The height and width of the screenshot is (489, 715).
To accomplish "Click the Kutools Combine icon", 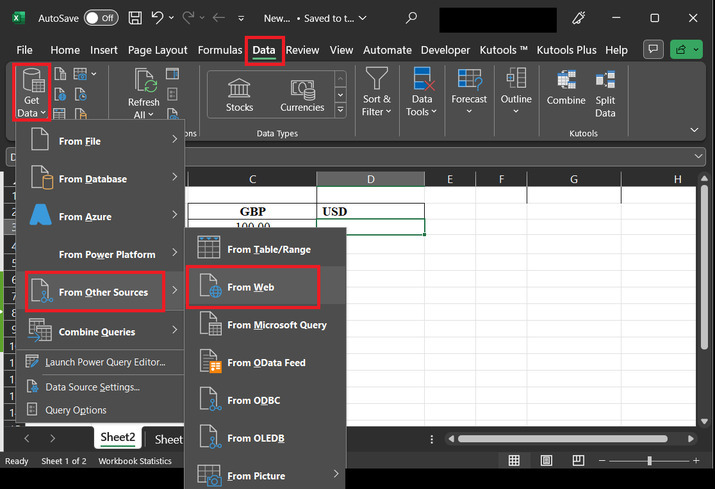I will tap(566, 88).
